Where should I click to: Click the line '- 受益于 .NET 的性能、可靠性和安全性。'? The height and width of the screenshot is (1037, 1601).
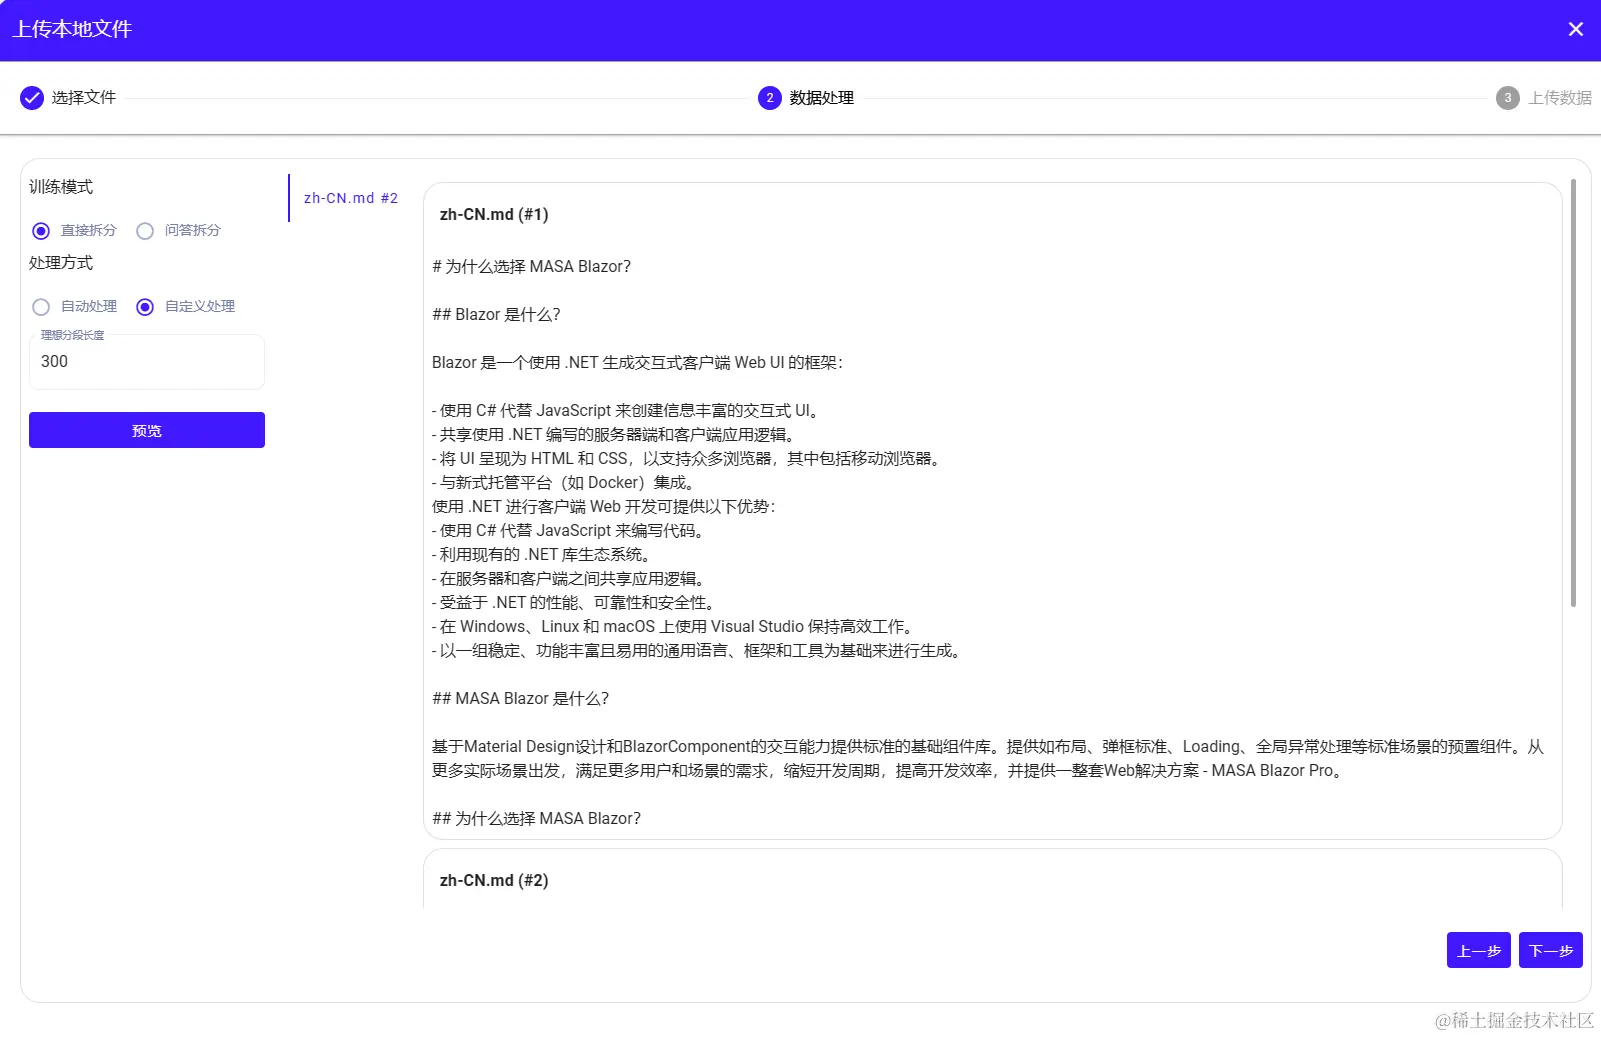pos(577,602)
